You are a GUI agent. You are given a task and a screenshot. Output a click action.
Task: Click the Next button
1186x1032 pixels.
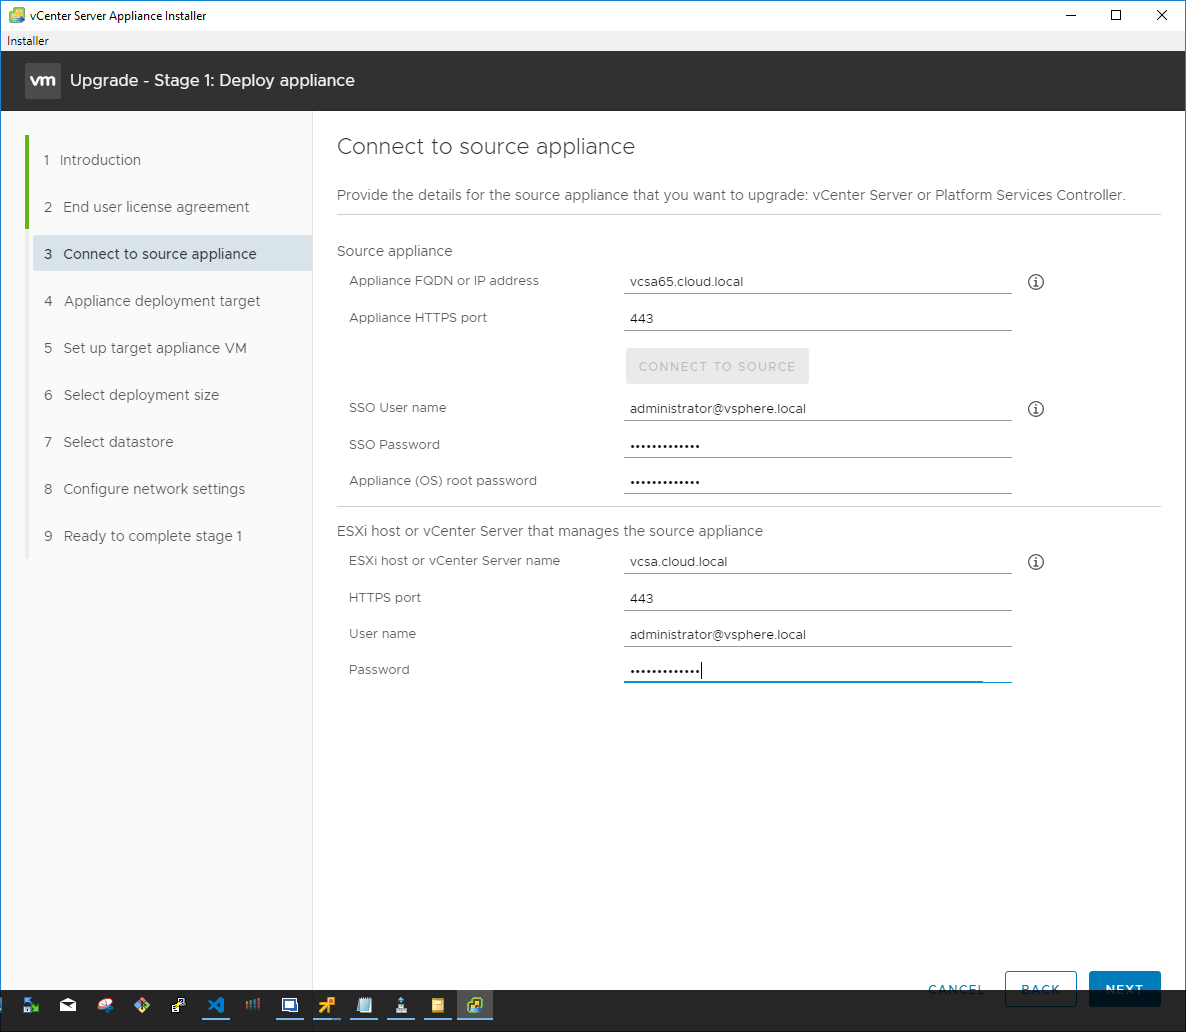1124,988
